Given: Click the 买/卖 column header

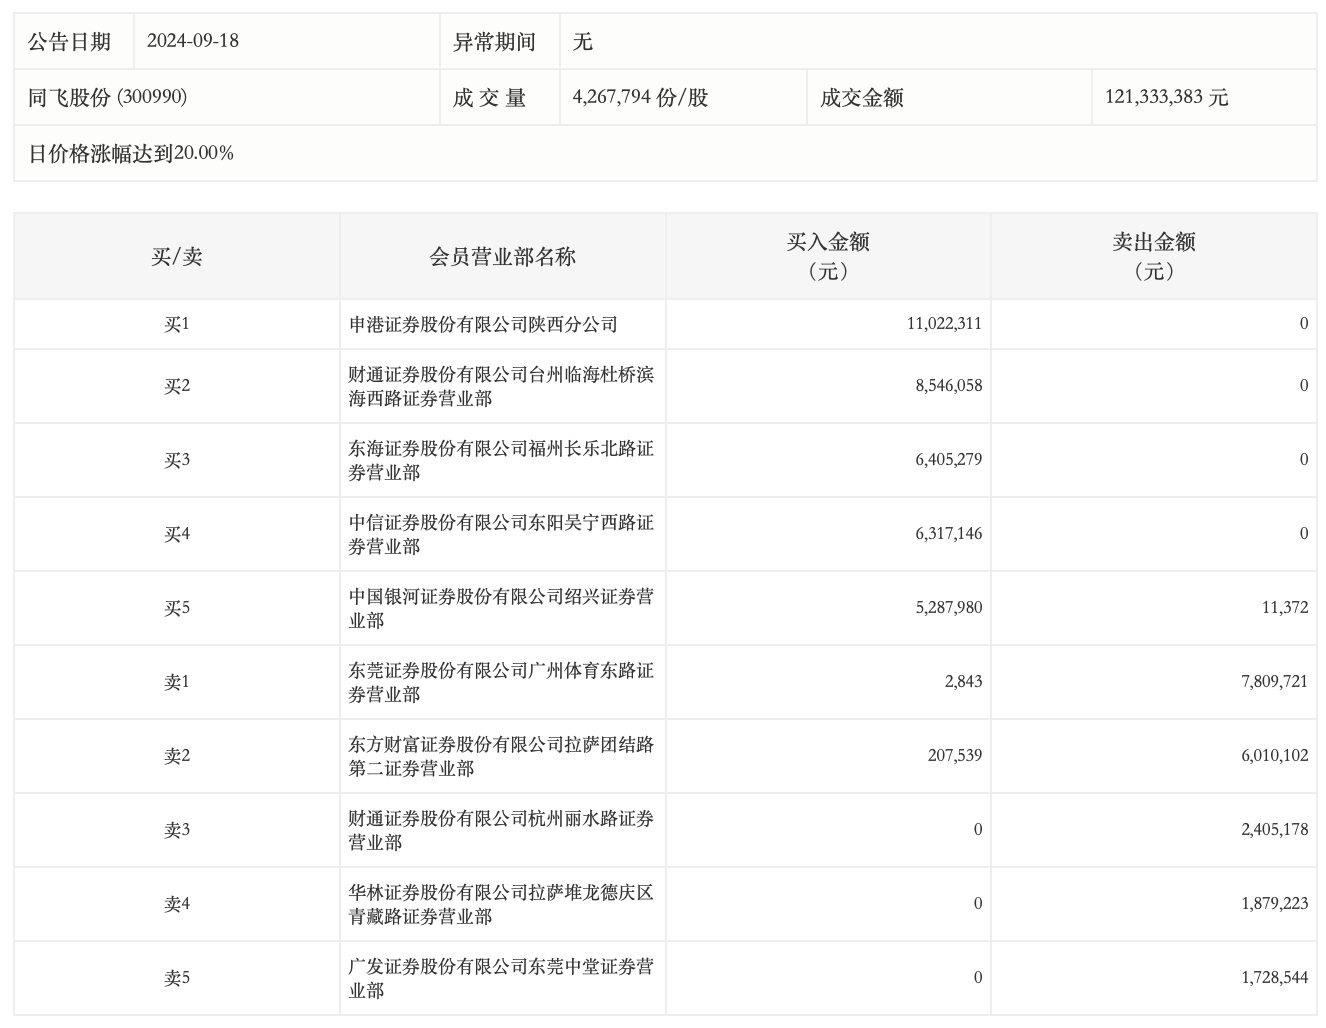Looking at the screenshot, I should click(x=177, y=256).
